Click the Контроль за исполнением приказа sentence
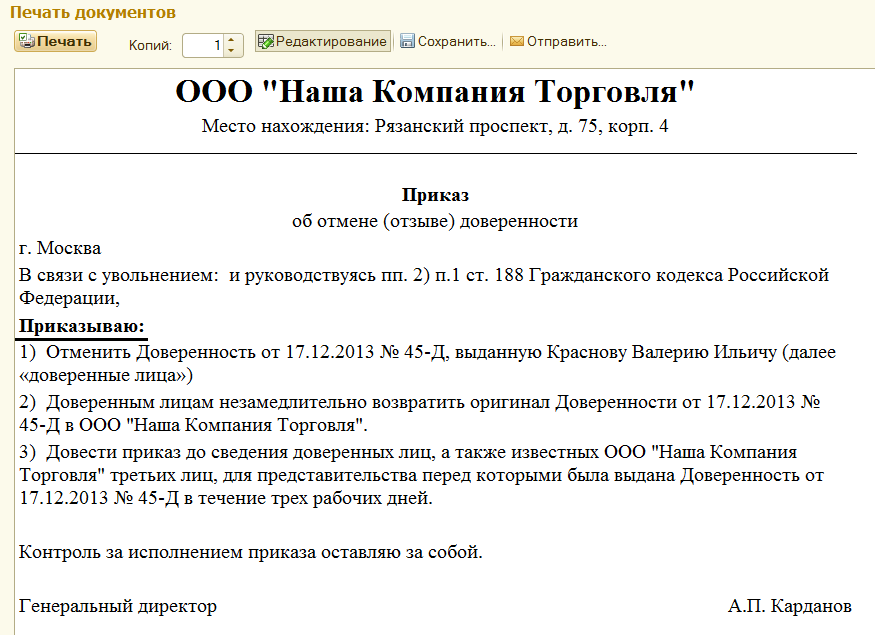 251,552
